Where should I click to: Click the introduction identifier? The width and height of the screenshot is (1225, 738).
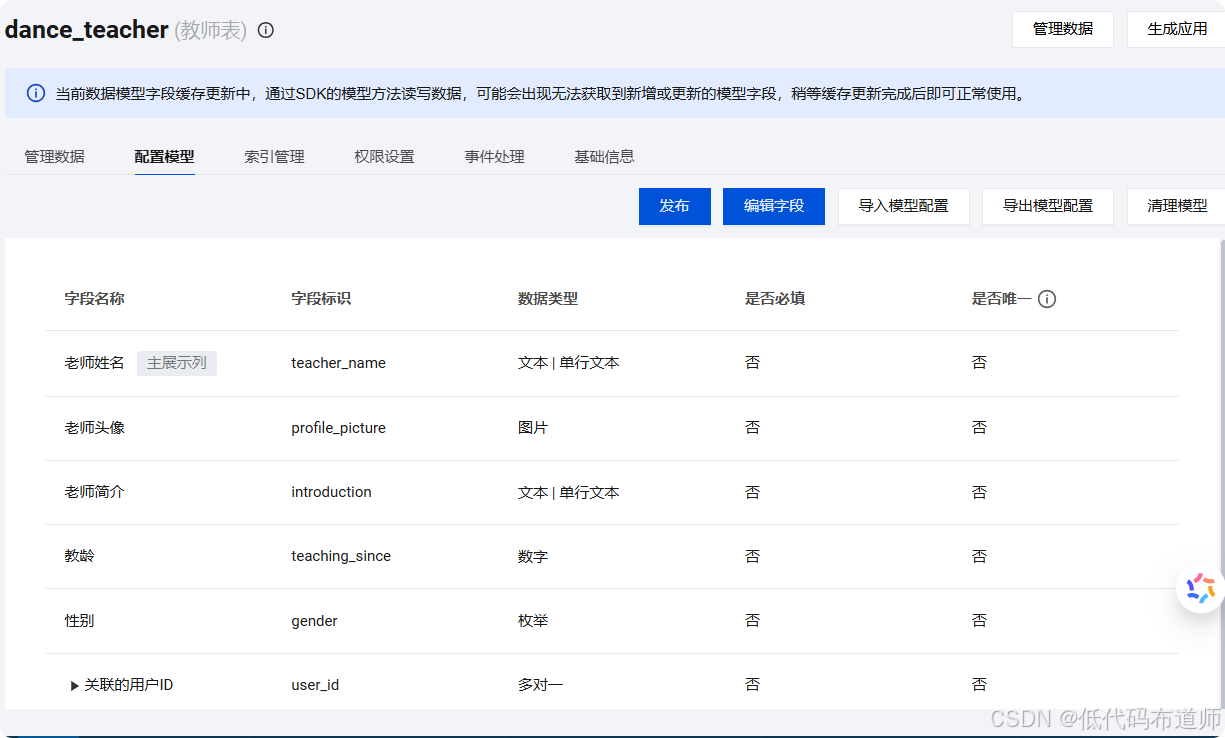click(331, 492)
